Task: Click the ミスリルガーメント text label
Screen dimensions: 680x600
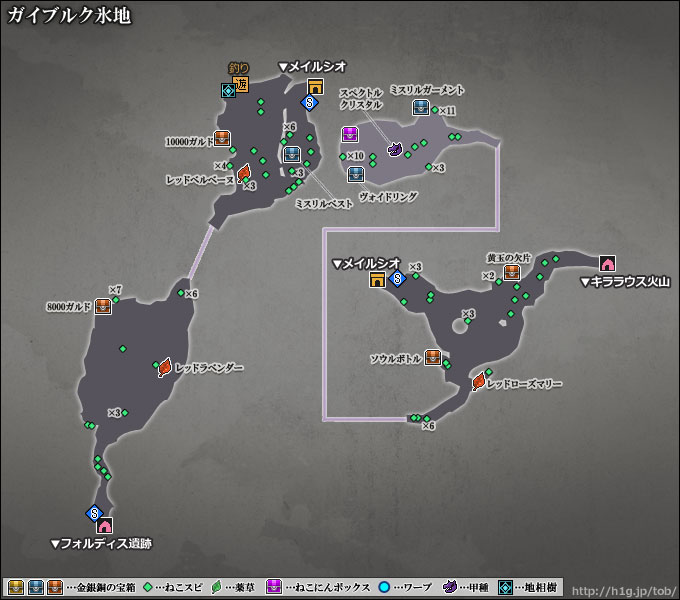Action: (x=427, y=90)
